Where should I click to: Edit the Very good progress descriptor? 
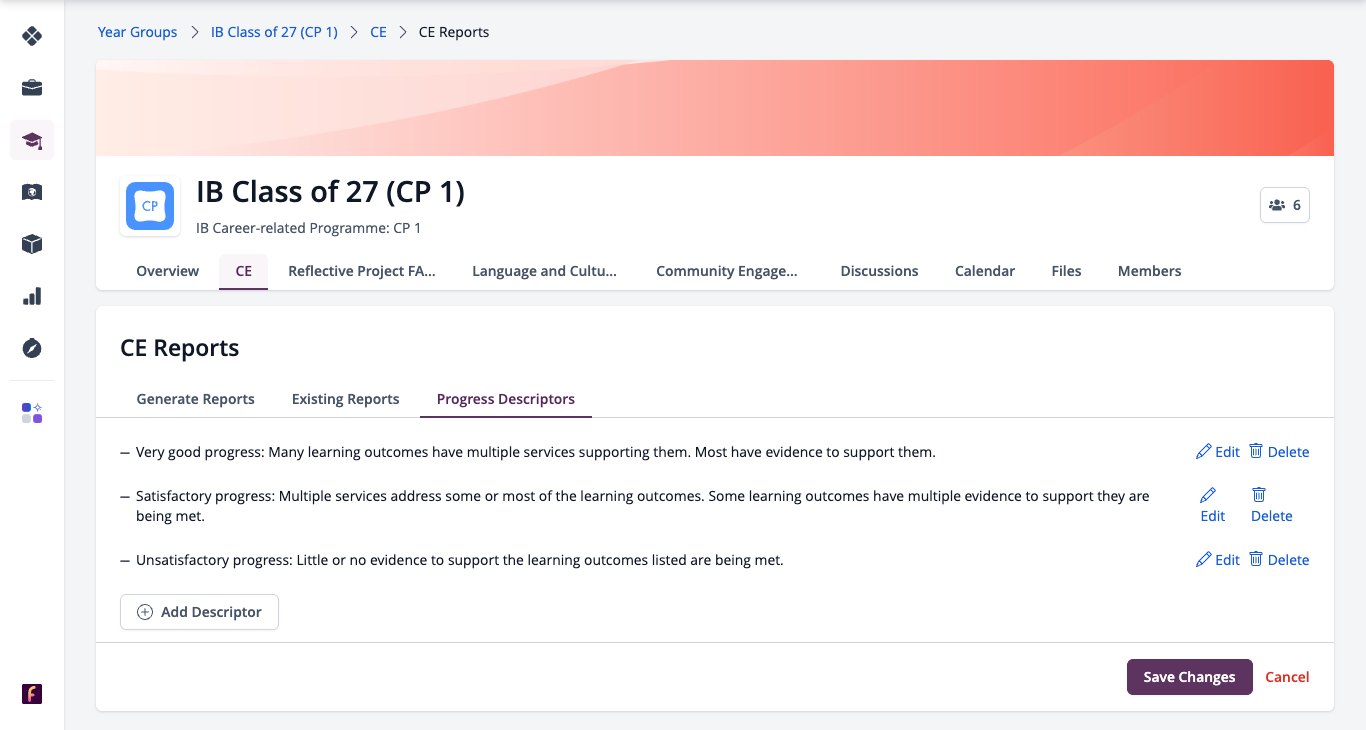click(x=1217, y=452)
